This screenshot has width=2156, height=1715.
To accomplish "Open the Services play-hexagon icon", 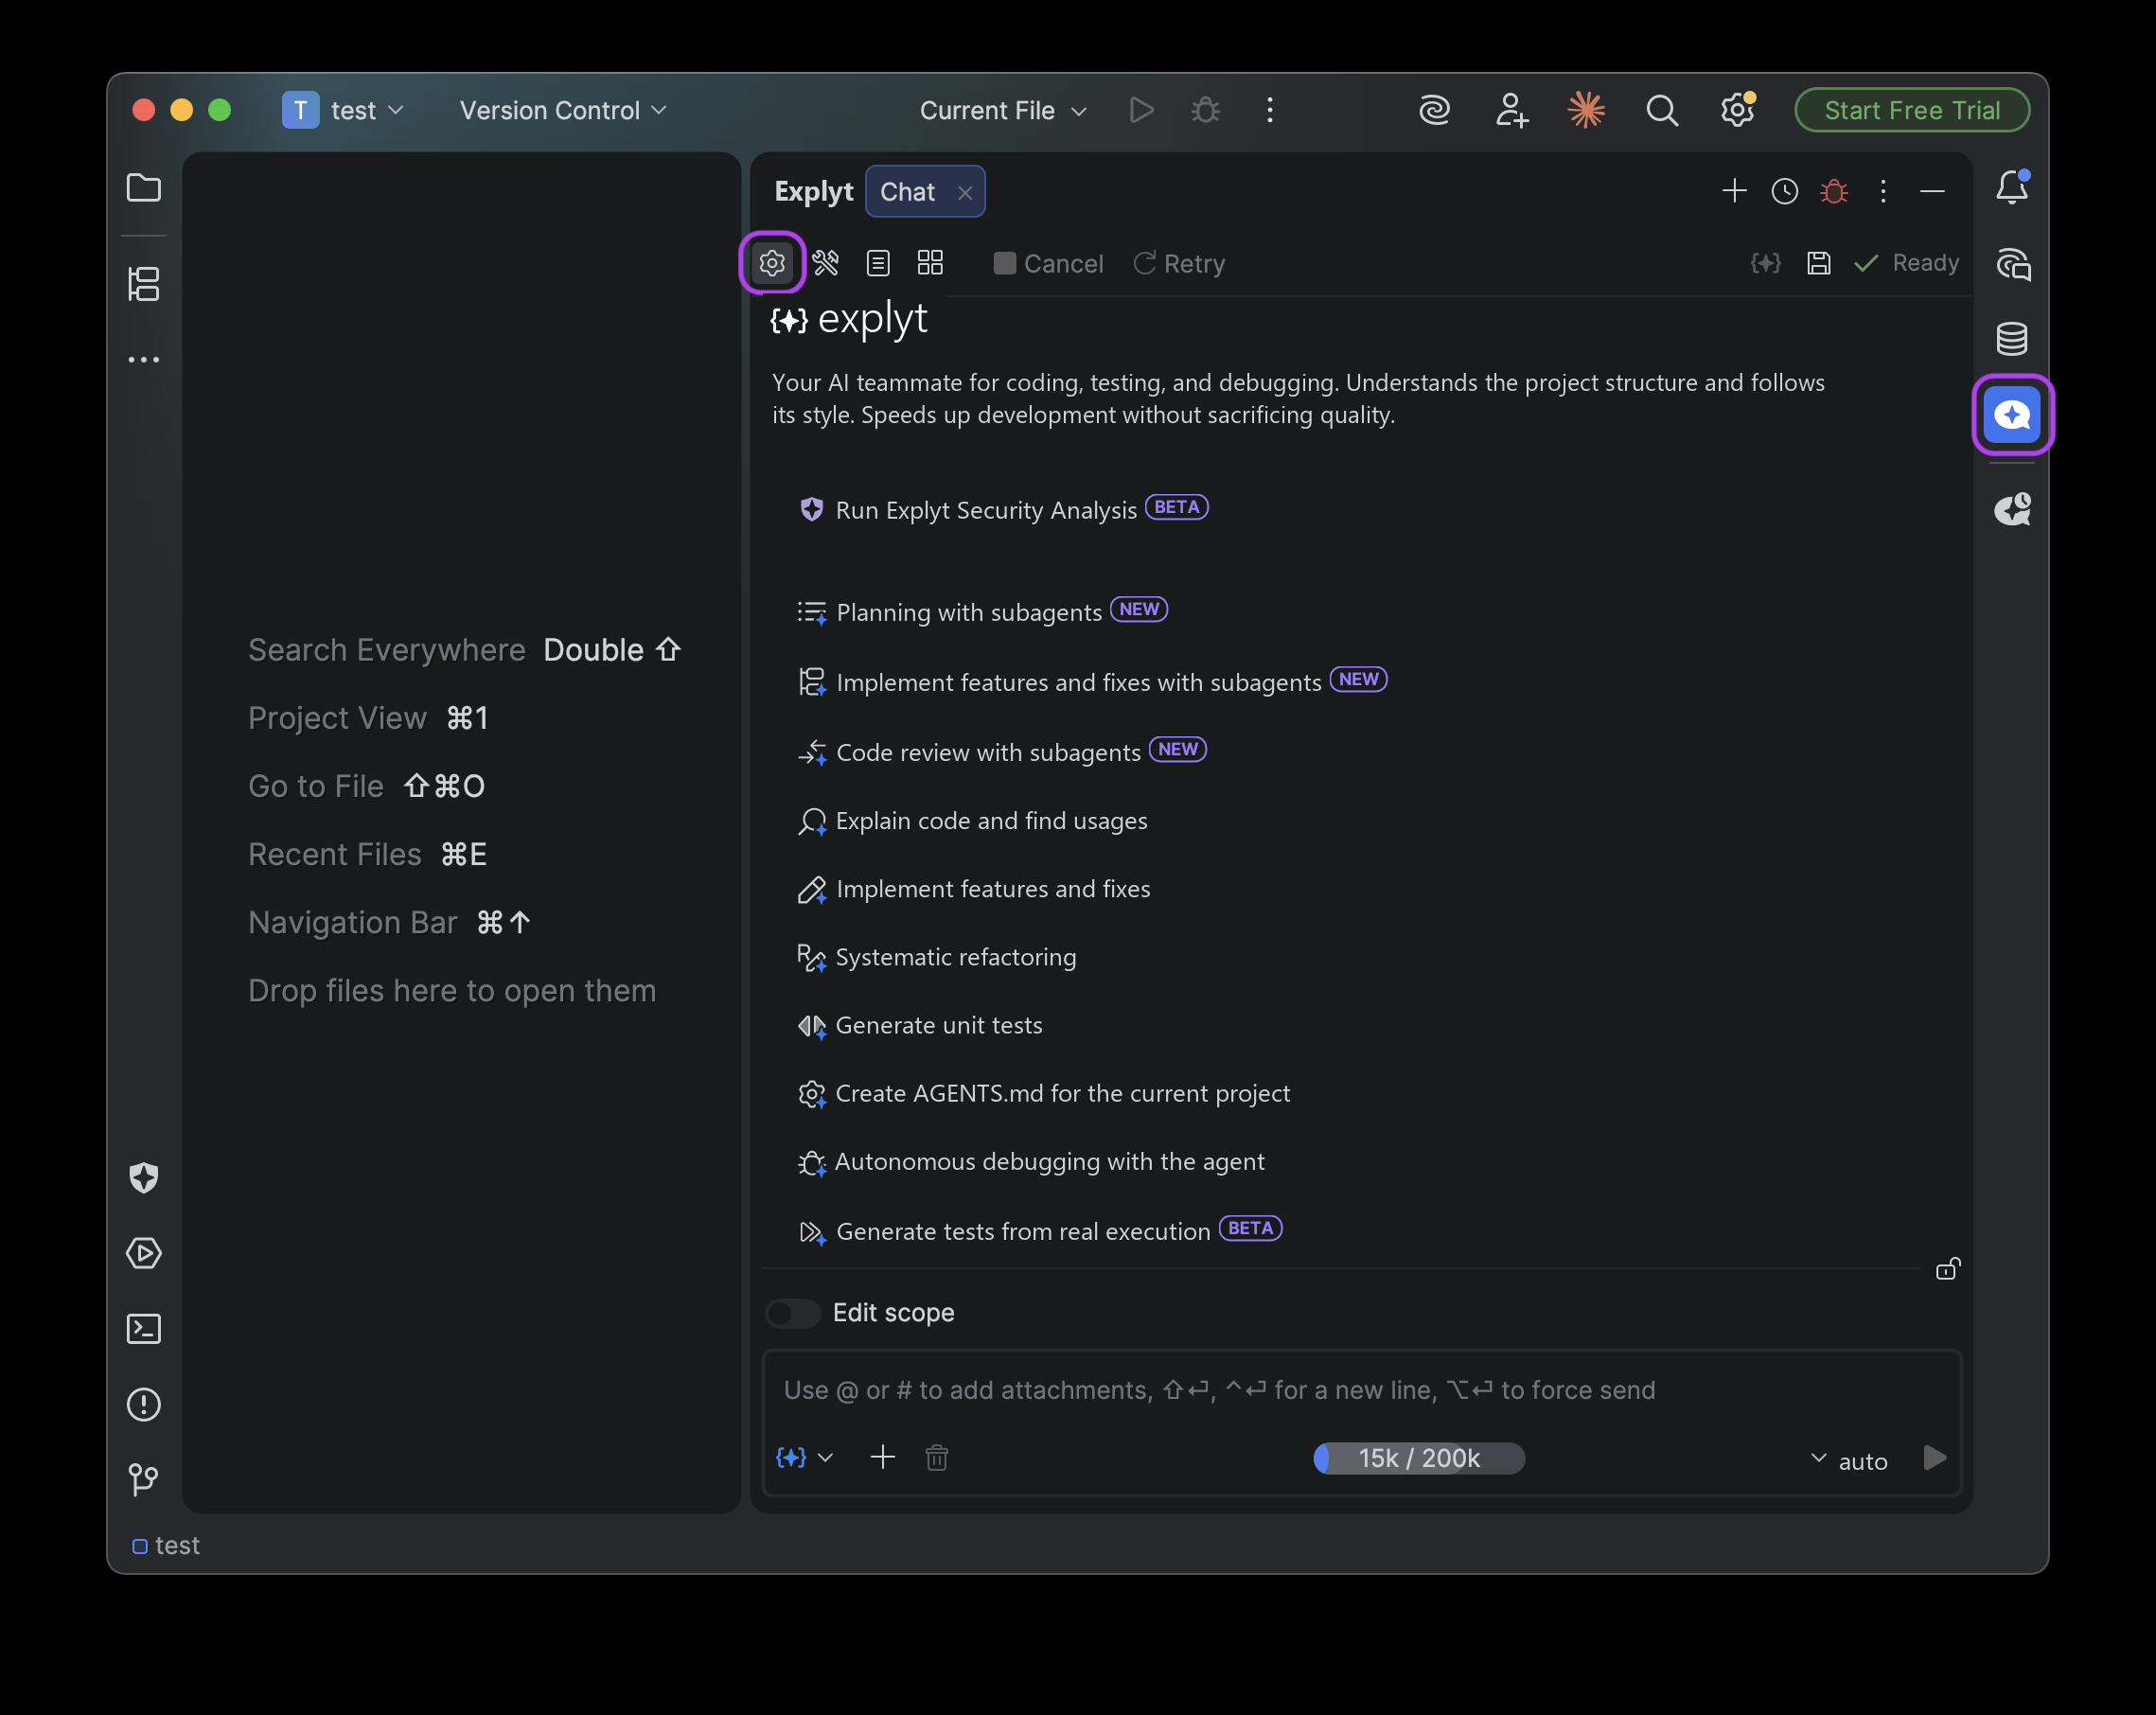I will (144, 1253).
